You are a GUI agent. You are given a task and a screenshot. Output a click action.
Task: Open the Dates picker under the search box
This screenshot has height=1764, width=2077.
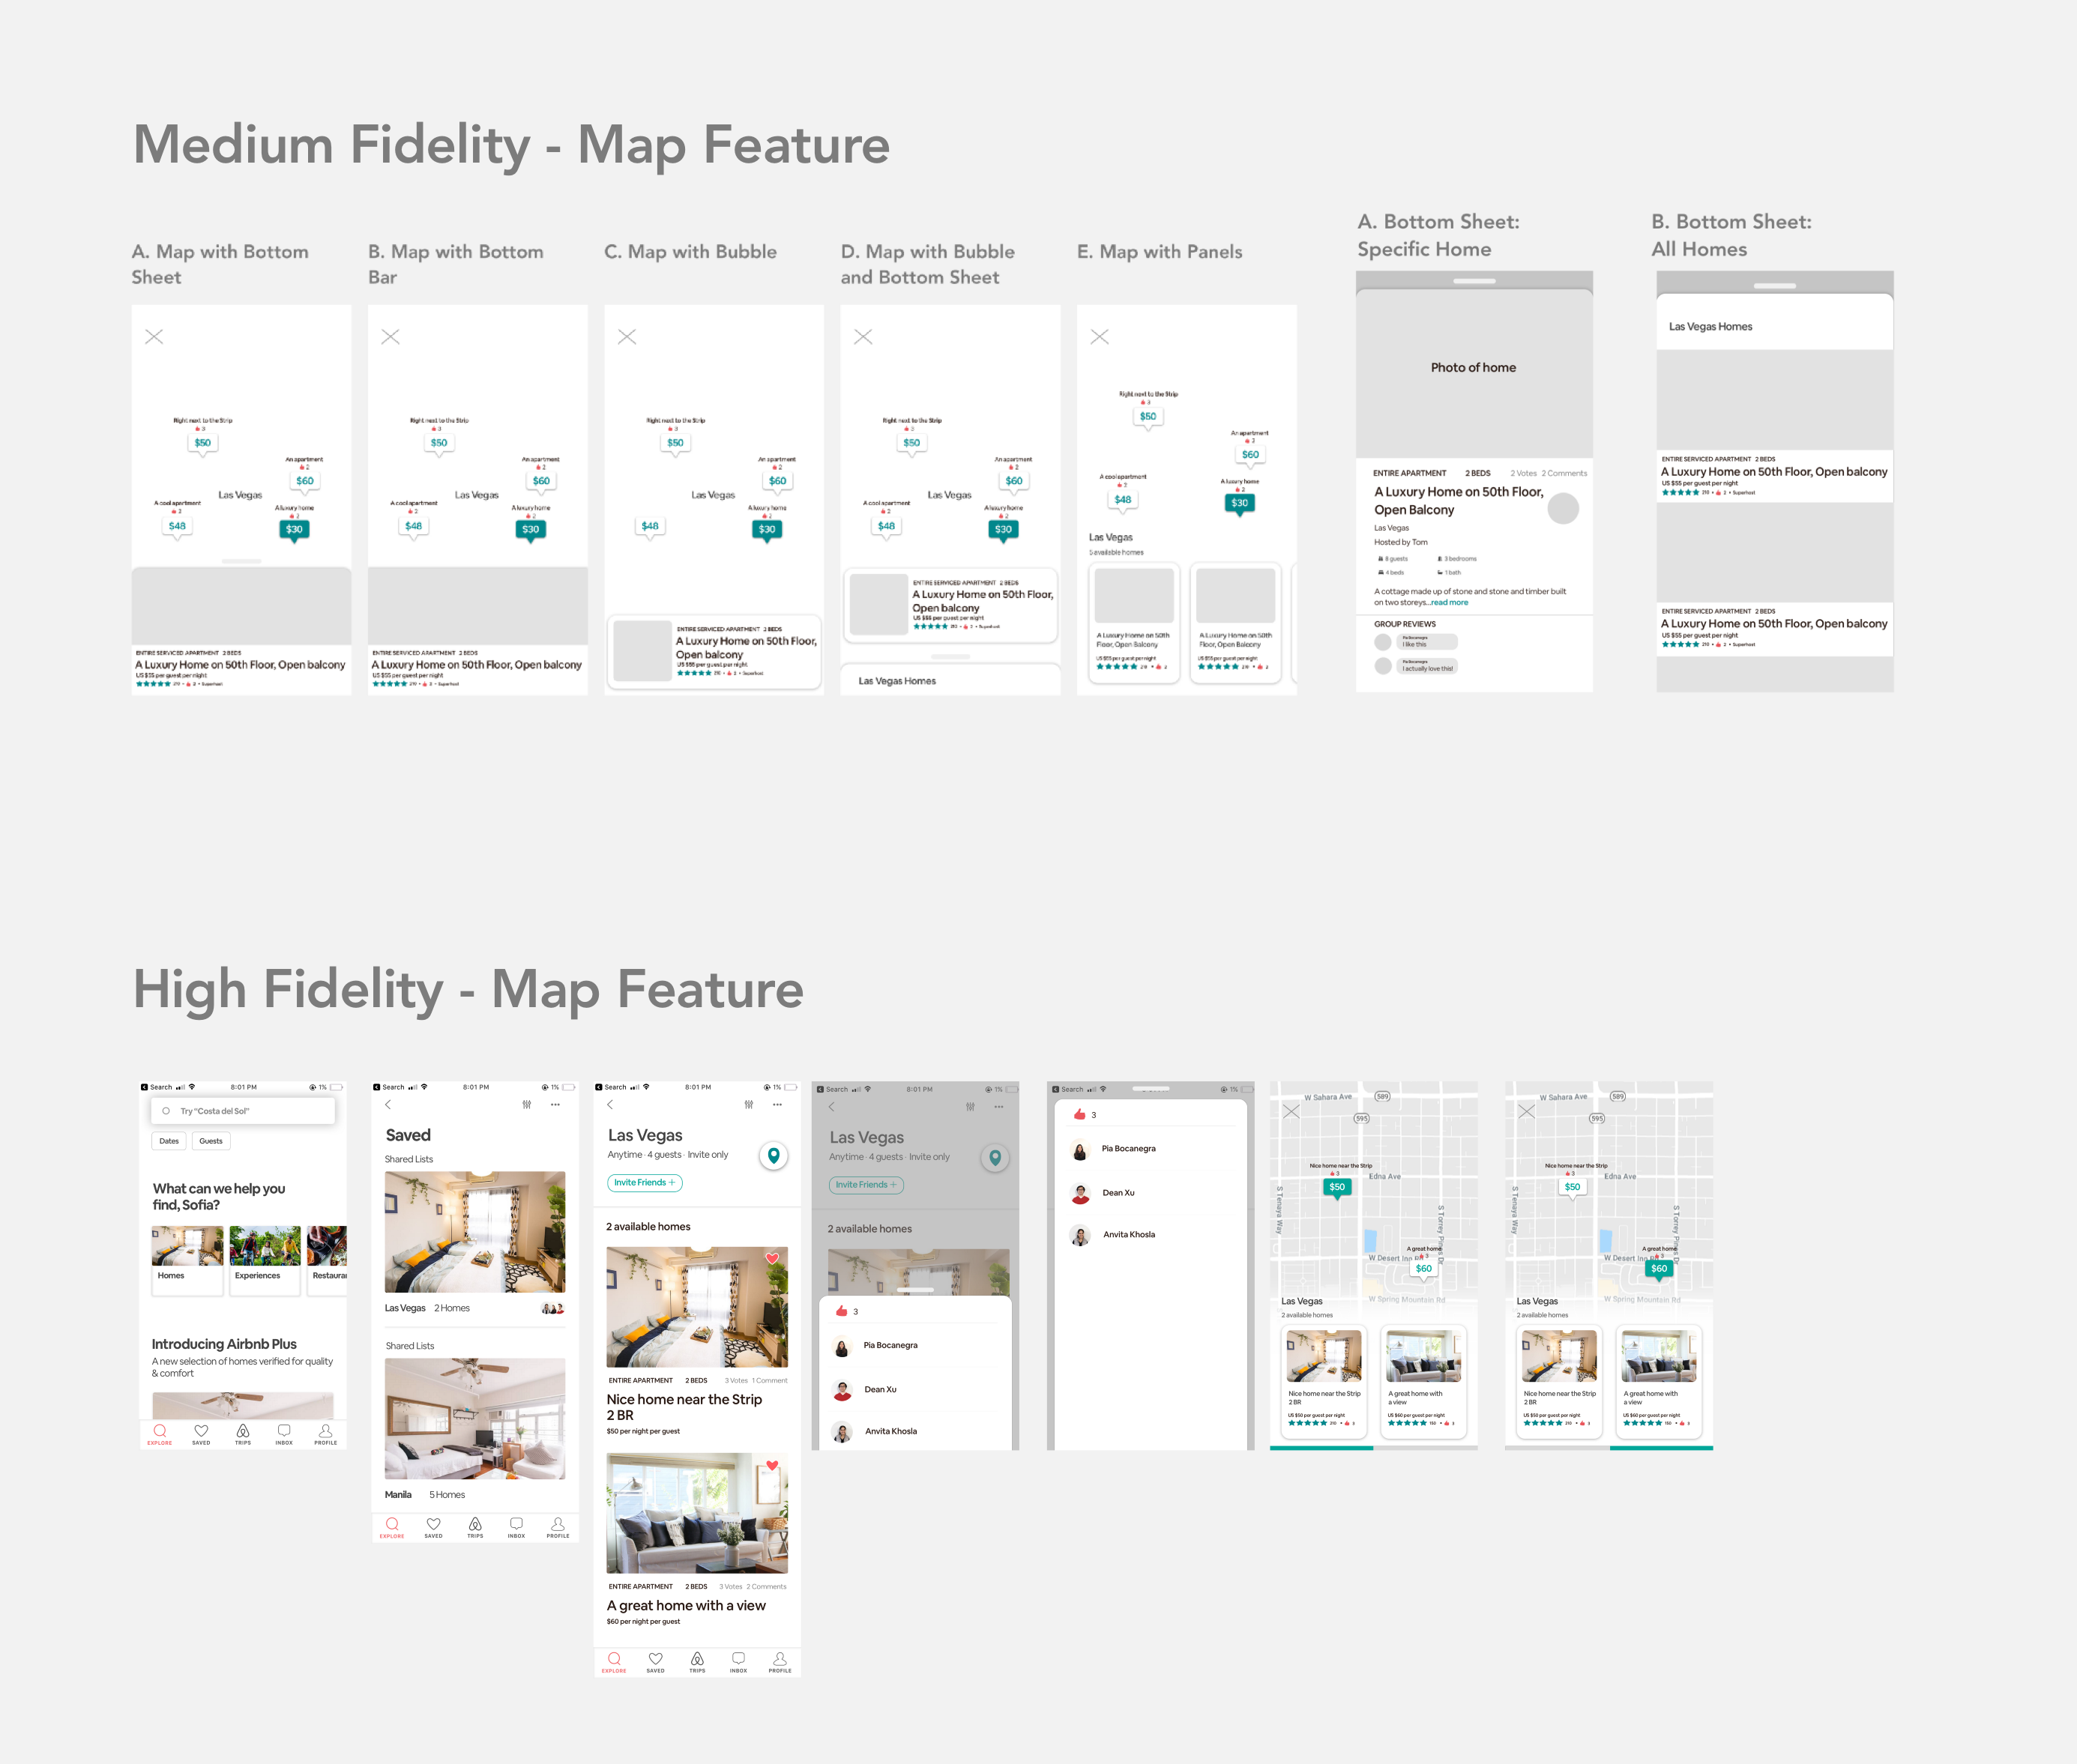pyautogui.click(x=169, y=1141)
